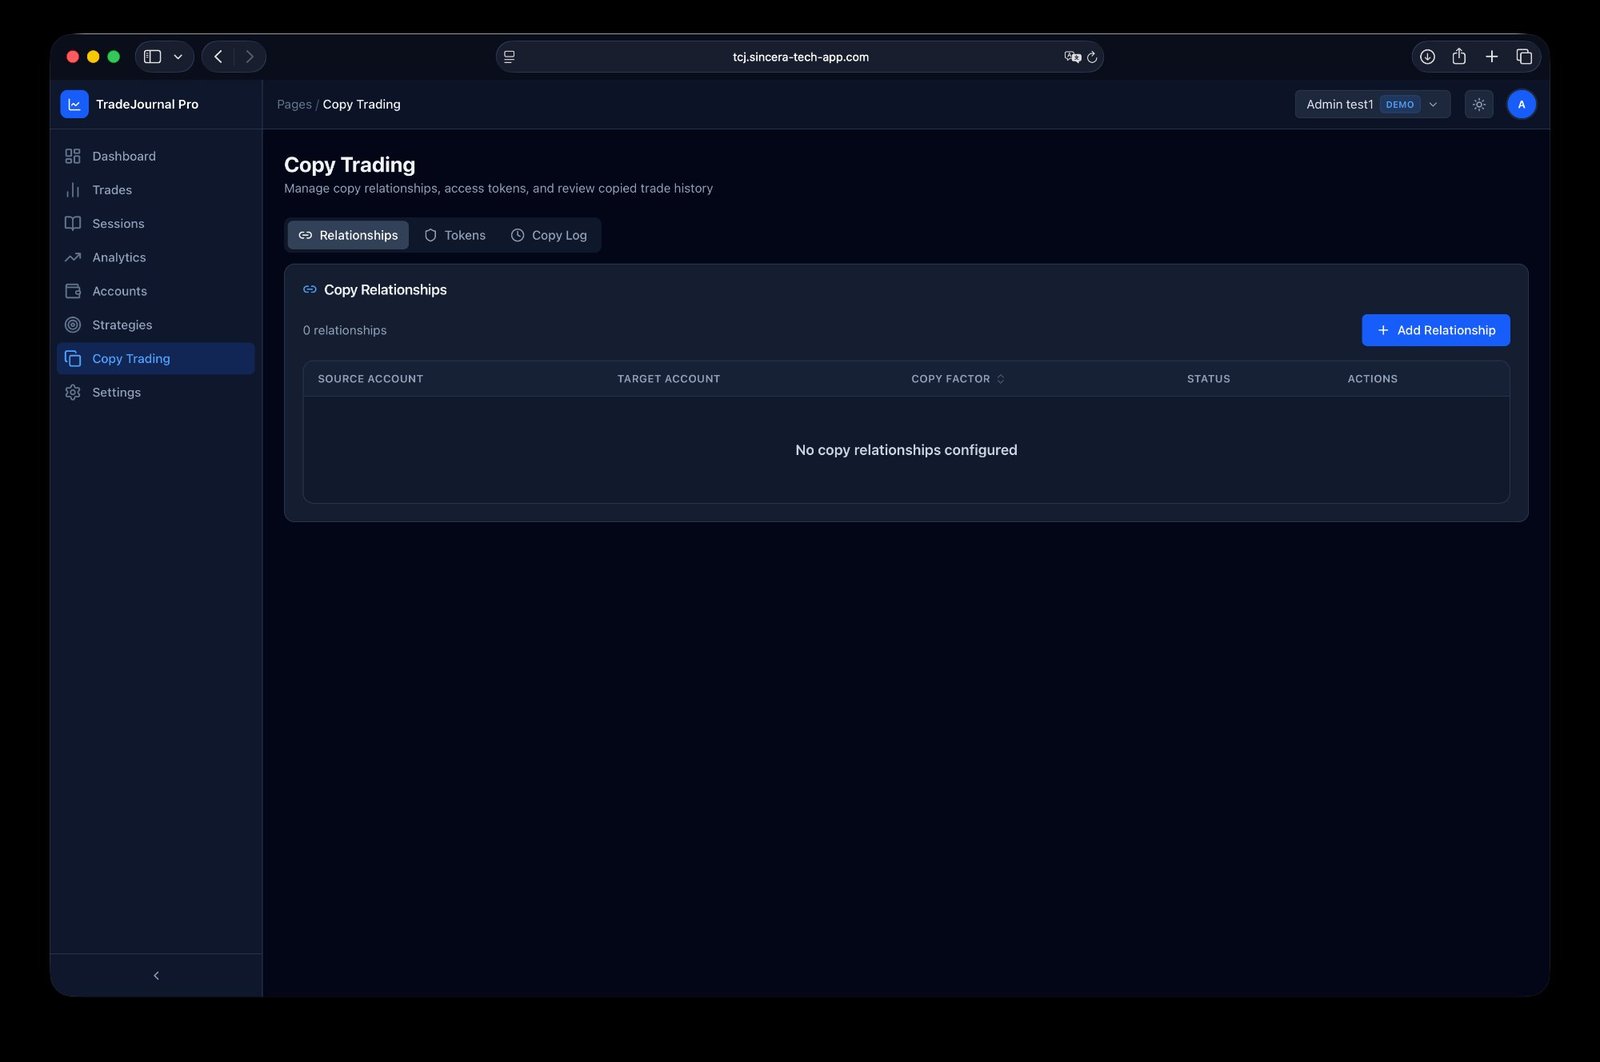Go to Analytics via its chart icon
The image size is (1600, 1062).
pyautogui.click(x=72, y=257)
